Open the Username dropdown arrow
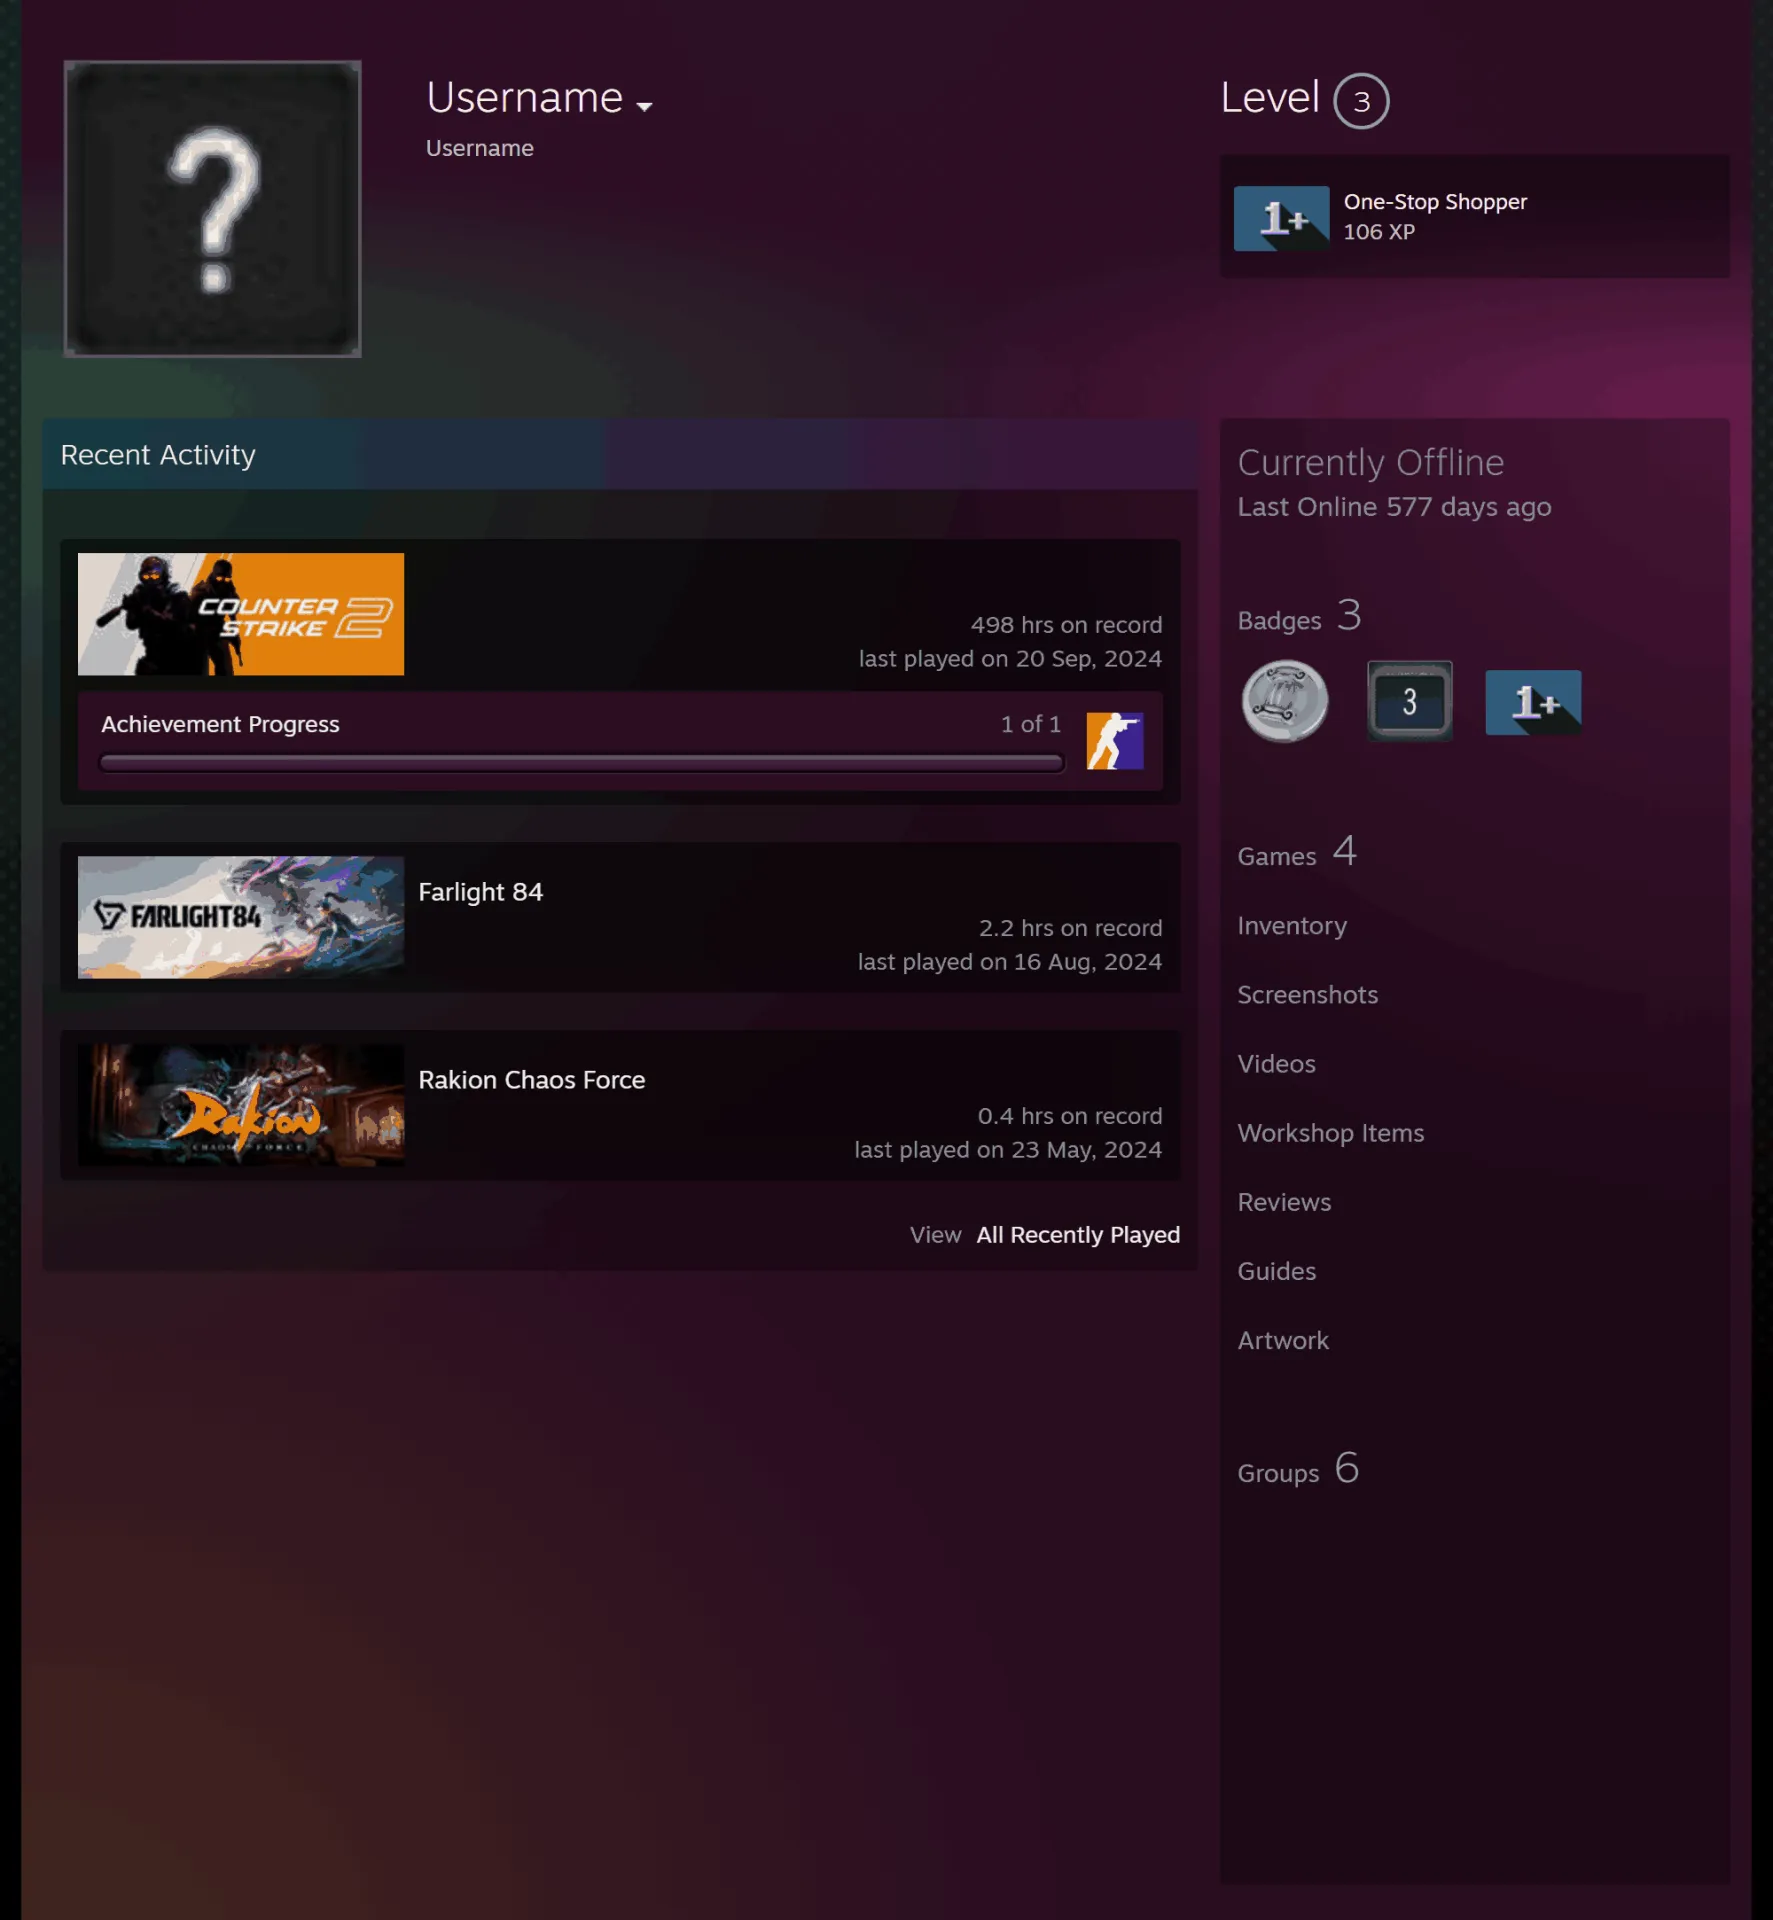 coord(644,106)
